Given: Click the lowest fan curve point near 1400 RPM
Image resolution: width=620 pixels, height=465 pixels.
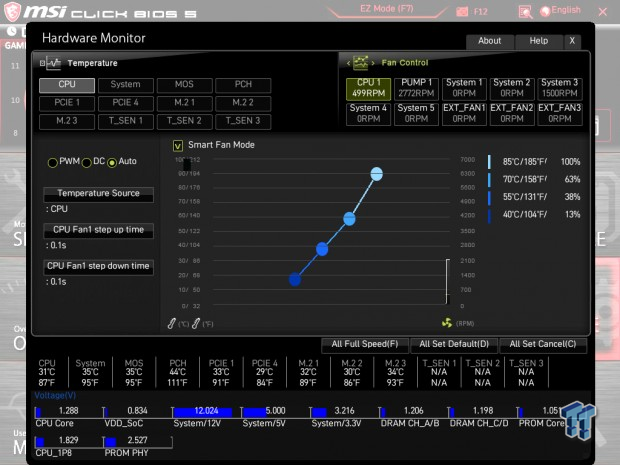Looking at the screenshot, I should point(295,280).
